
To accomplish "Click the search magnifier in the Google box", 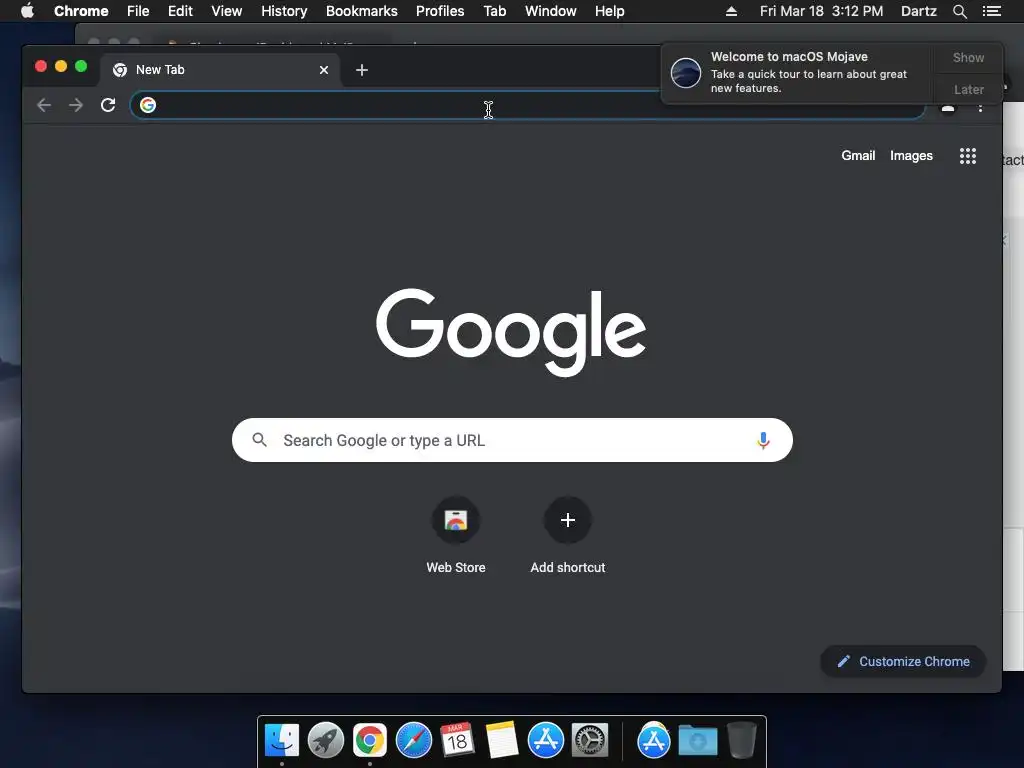I will [259, 440].
